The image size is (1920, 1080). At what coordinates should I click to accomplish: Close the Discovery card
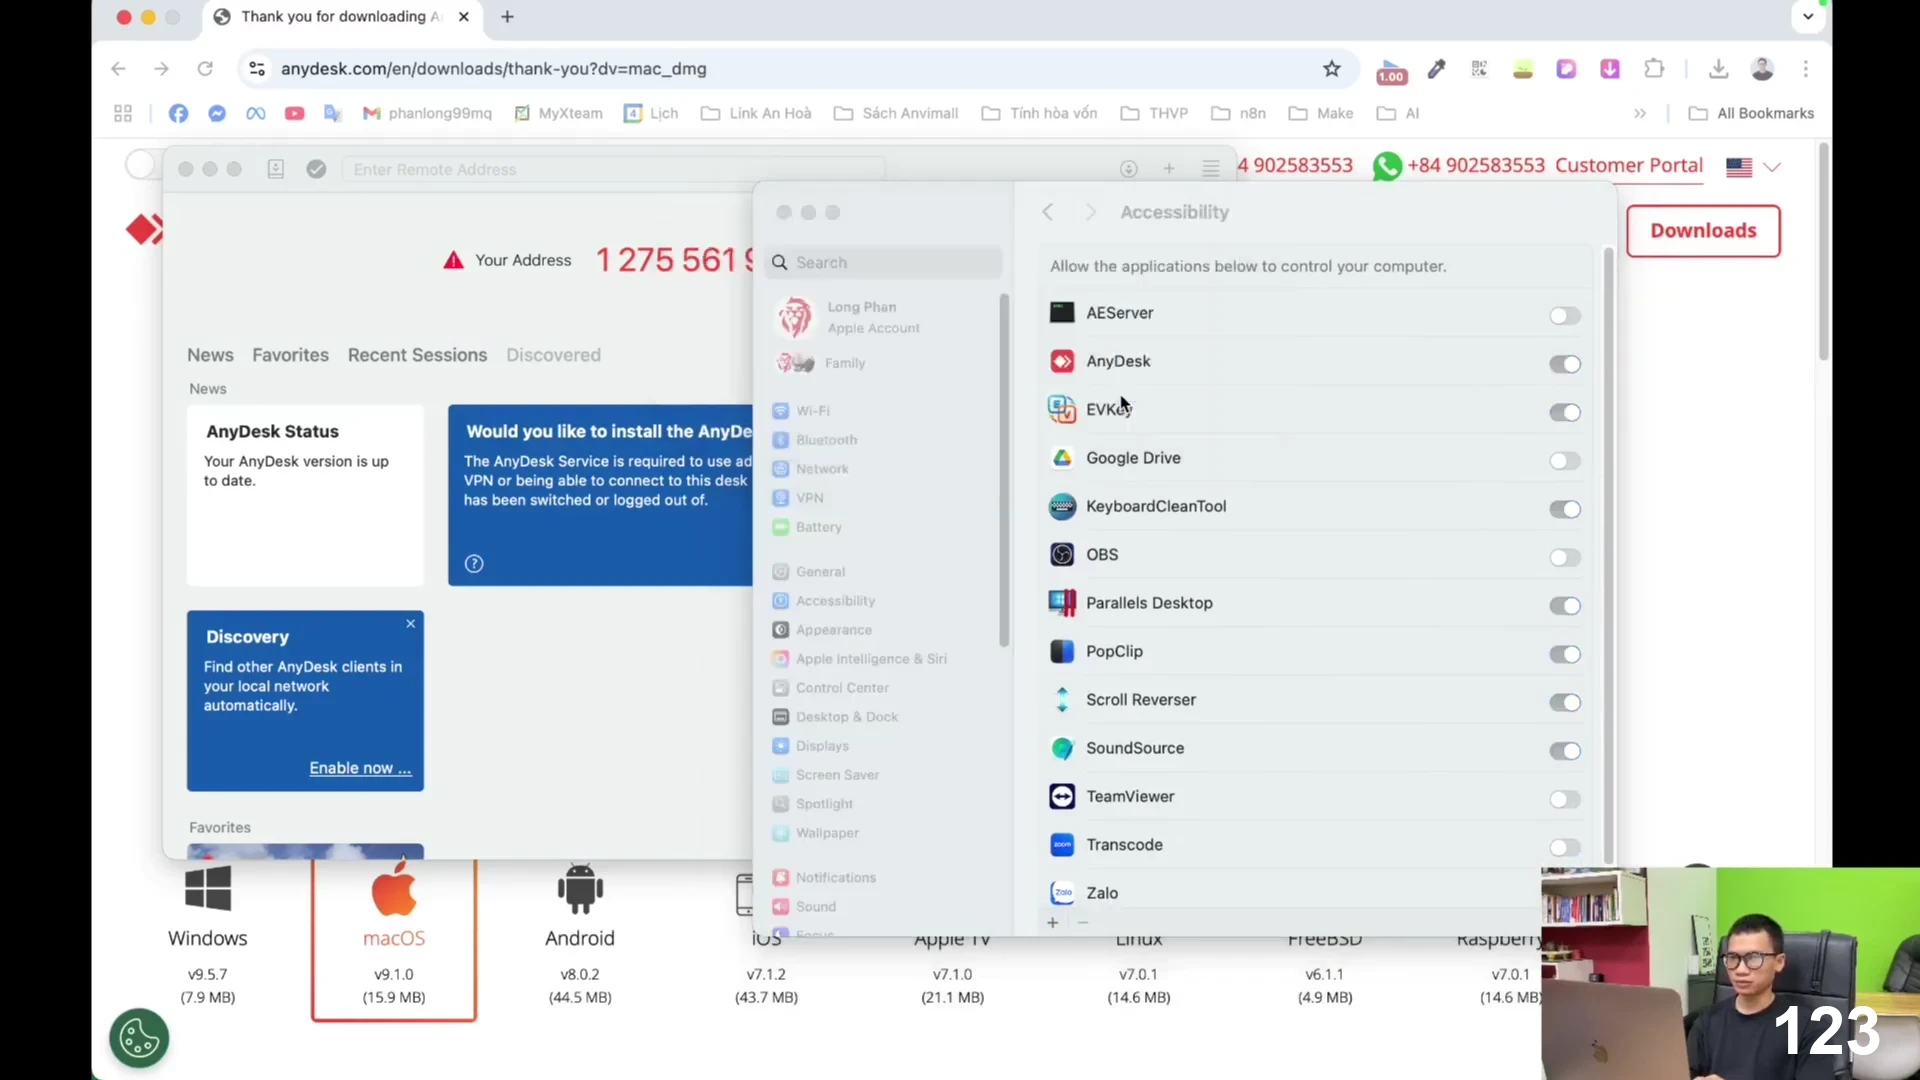(x=410, y=624)
